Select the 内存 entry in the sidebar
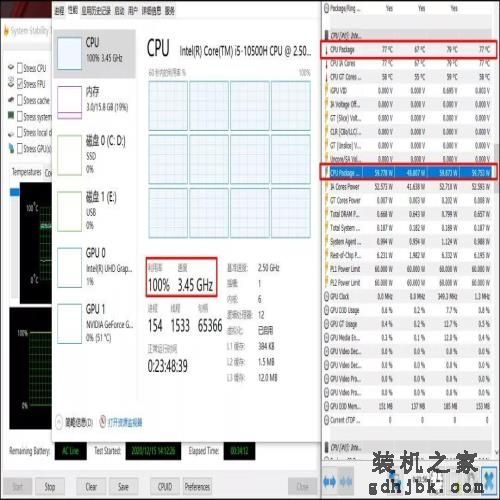The image size is (500, 500). (95, 102)
